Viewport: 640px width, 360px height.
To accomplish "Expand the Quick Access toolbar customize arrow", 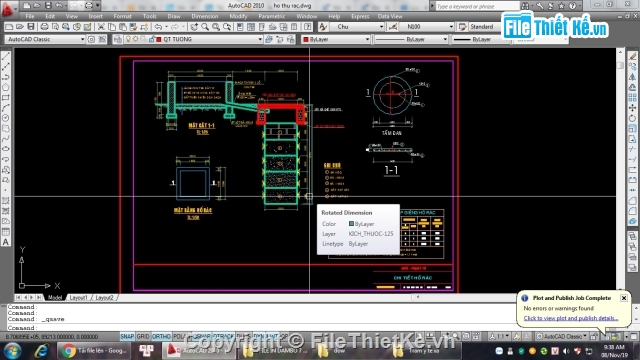I will tap(98, 6).
